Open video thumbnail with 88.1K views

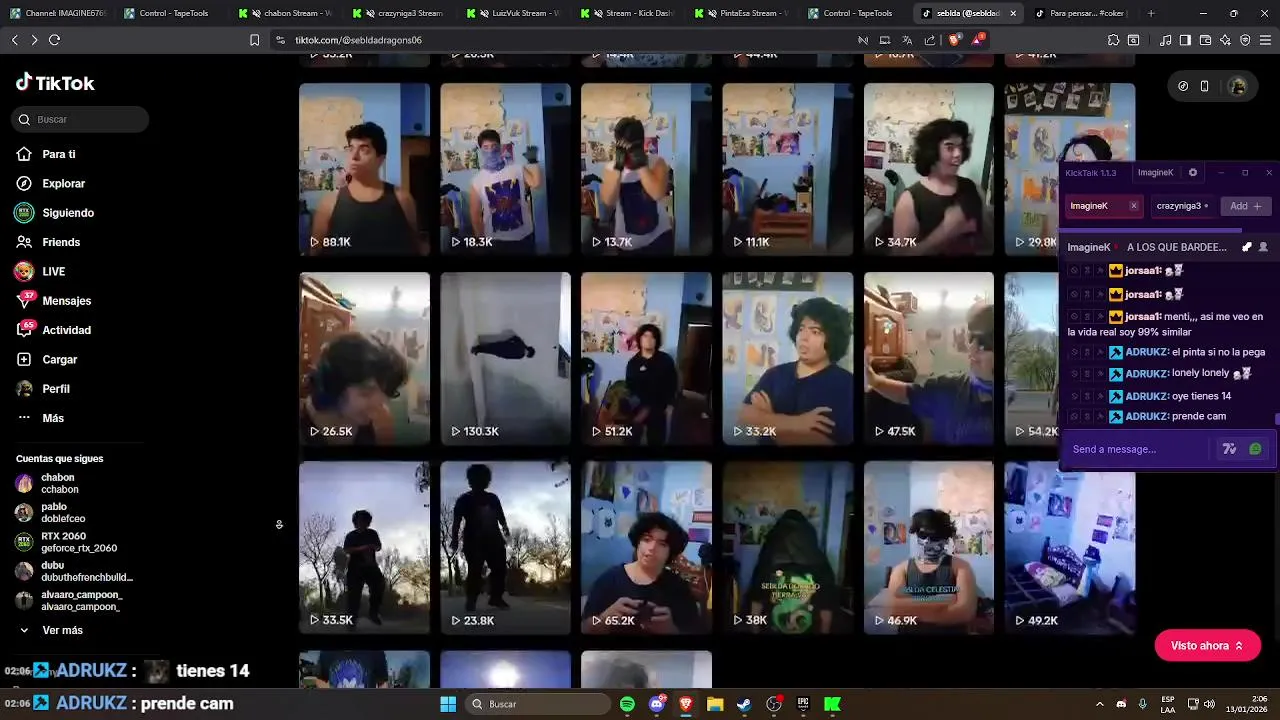point(364,169)
